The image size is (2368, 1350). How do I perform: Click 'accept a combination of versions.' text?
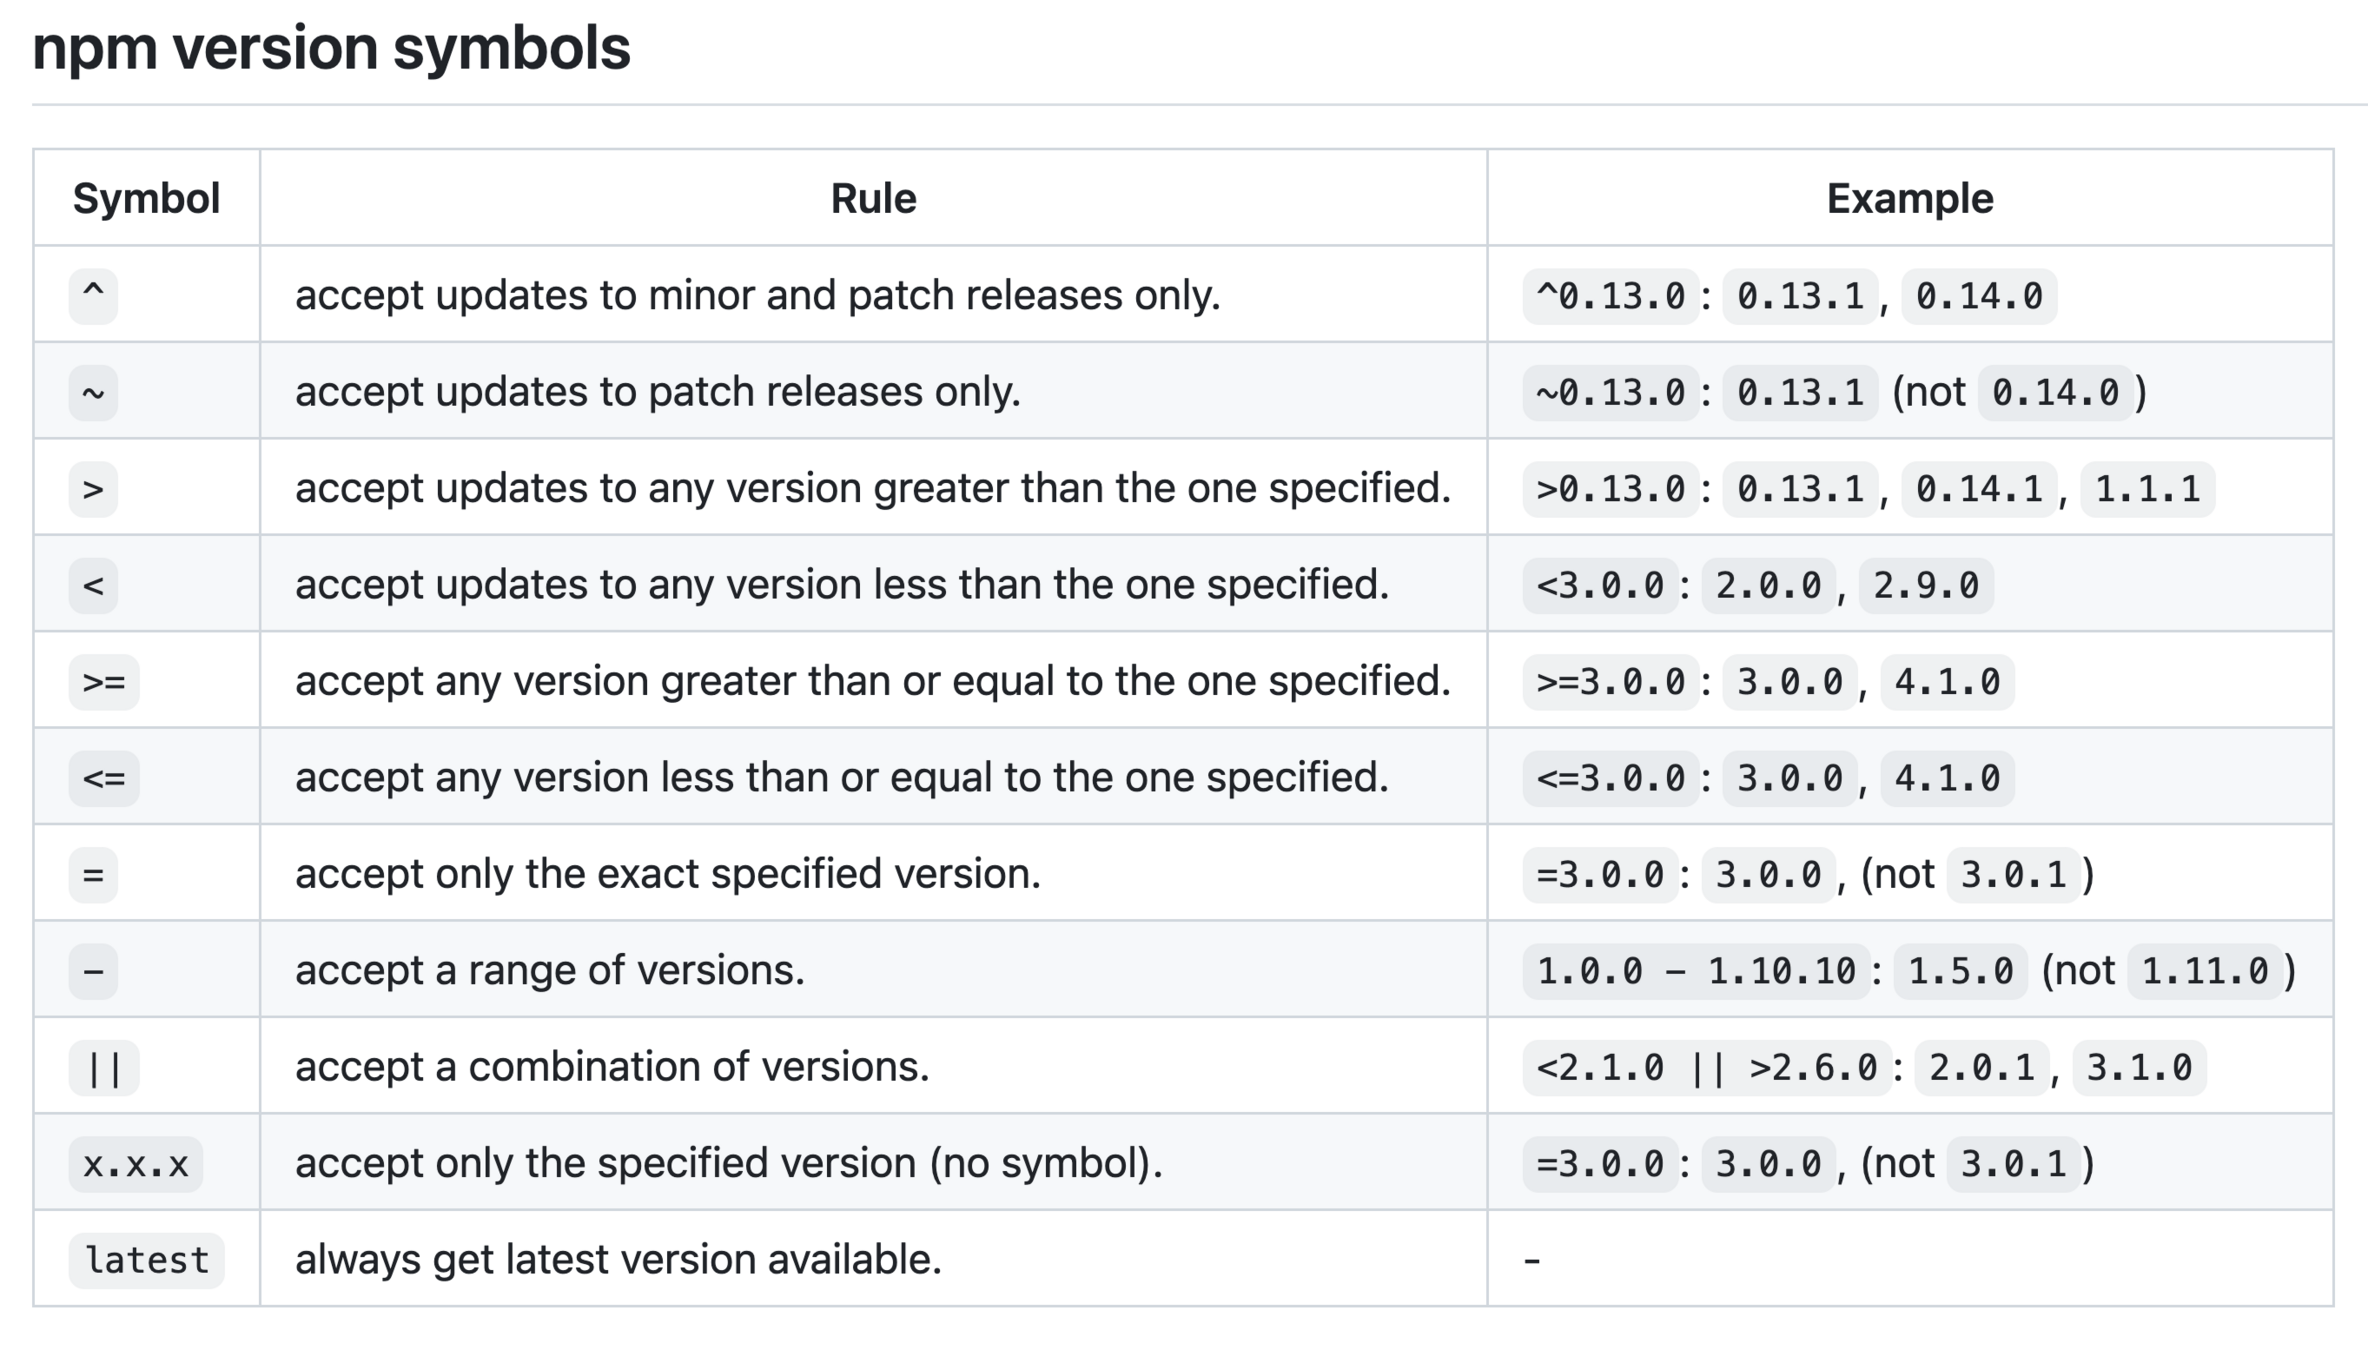pyautogui.click(x=612, y=1066)
